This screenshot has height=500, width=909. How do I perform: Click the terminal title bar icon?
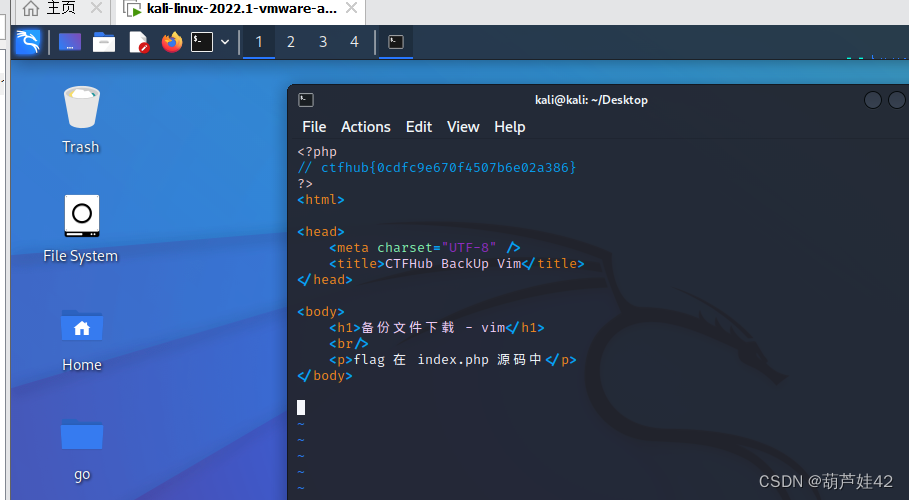click(x=306, y=100)
